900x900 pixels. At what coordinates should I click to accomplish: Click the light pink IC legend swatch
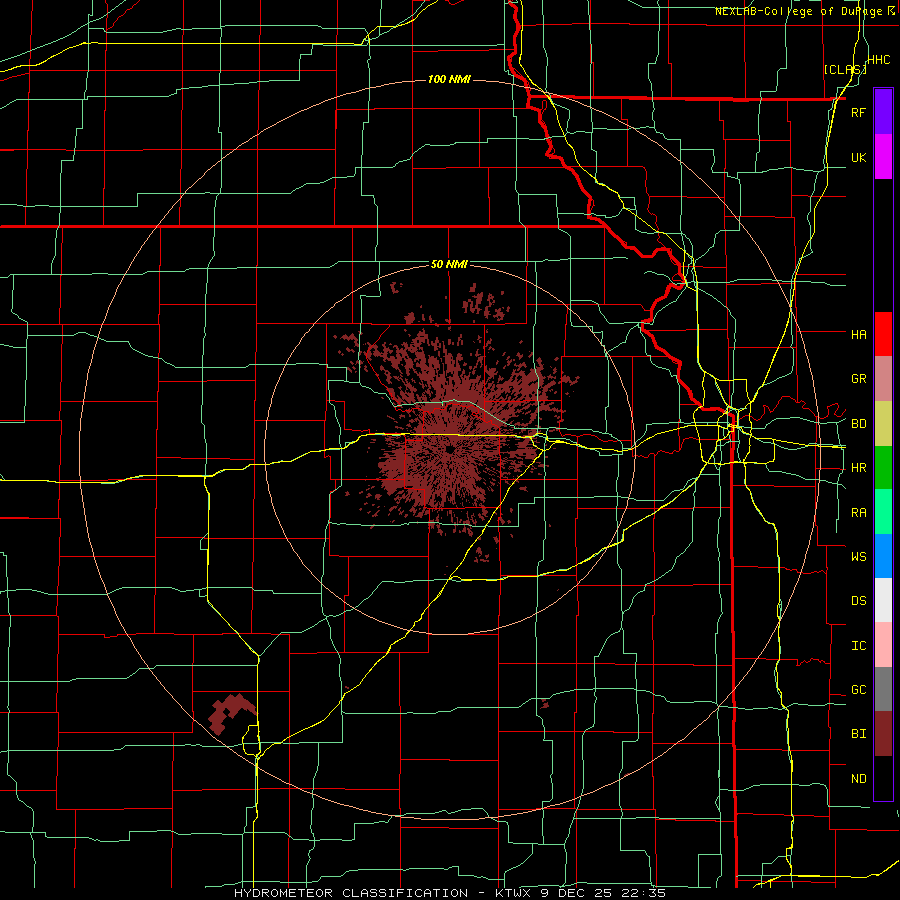tap(883, 645)
